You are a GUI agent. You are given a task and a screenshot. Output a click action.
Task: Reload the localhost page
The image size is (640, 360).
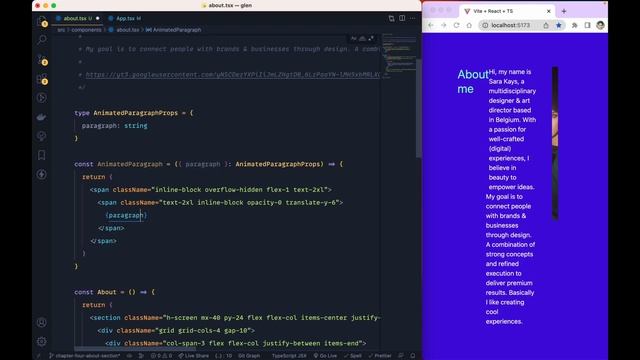coord(456,25)
